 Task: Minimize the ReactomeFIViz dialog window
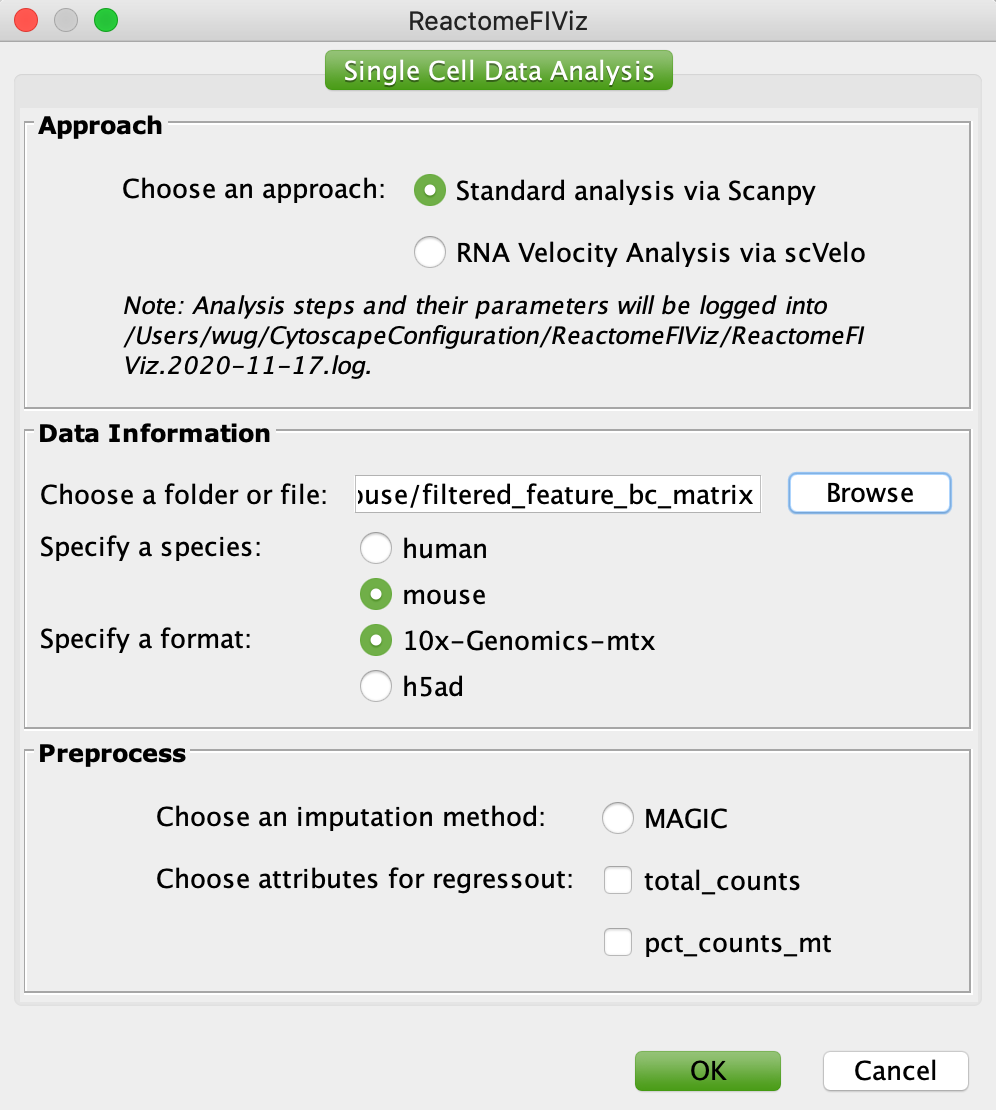coord(65,20)
